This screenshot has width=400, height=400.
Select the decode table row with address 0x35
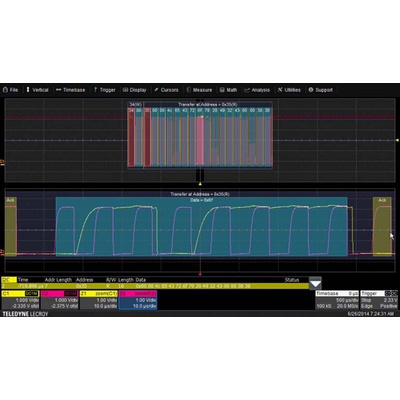[x=155, y=286]
